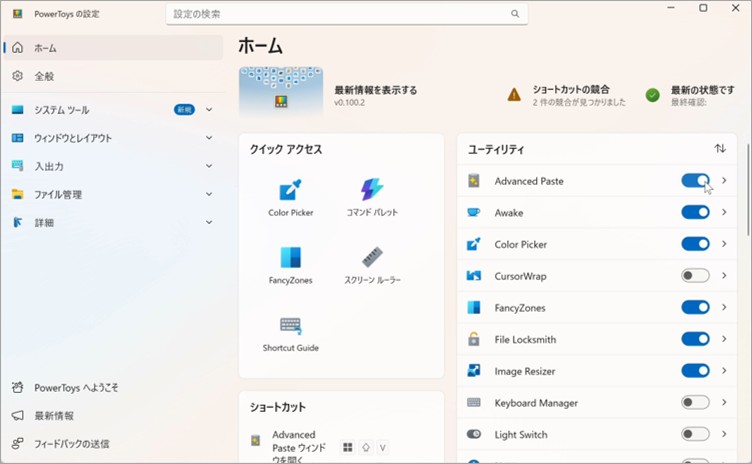Screen dimensions: 752x464
Task: Enable Keyboard Manager toggle
Action: tap(695, 402)
